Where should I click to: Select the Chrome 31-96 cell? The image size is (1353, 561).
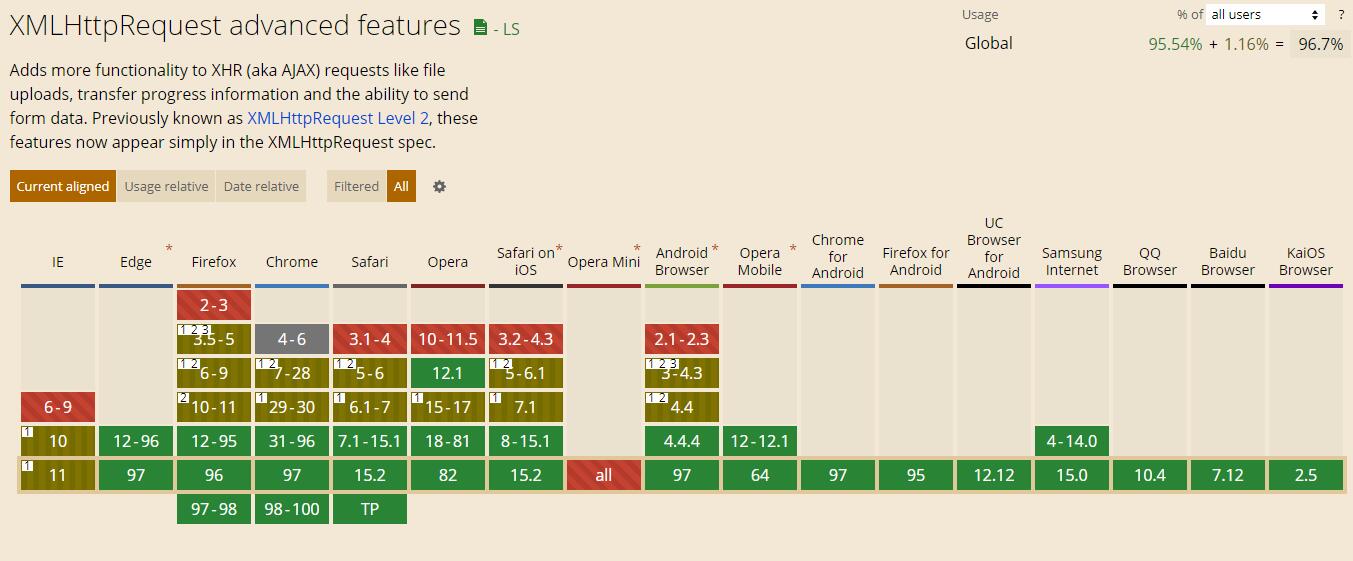(292, 441)
